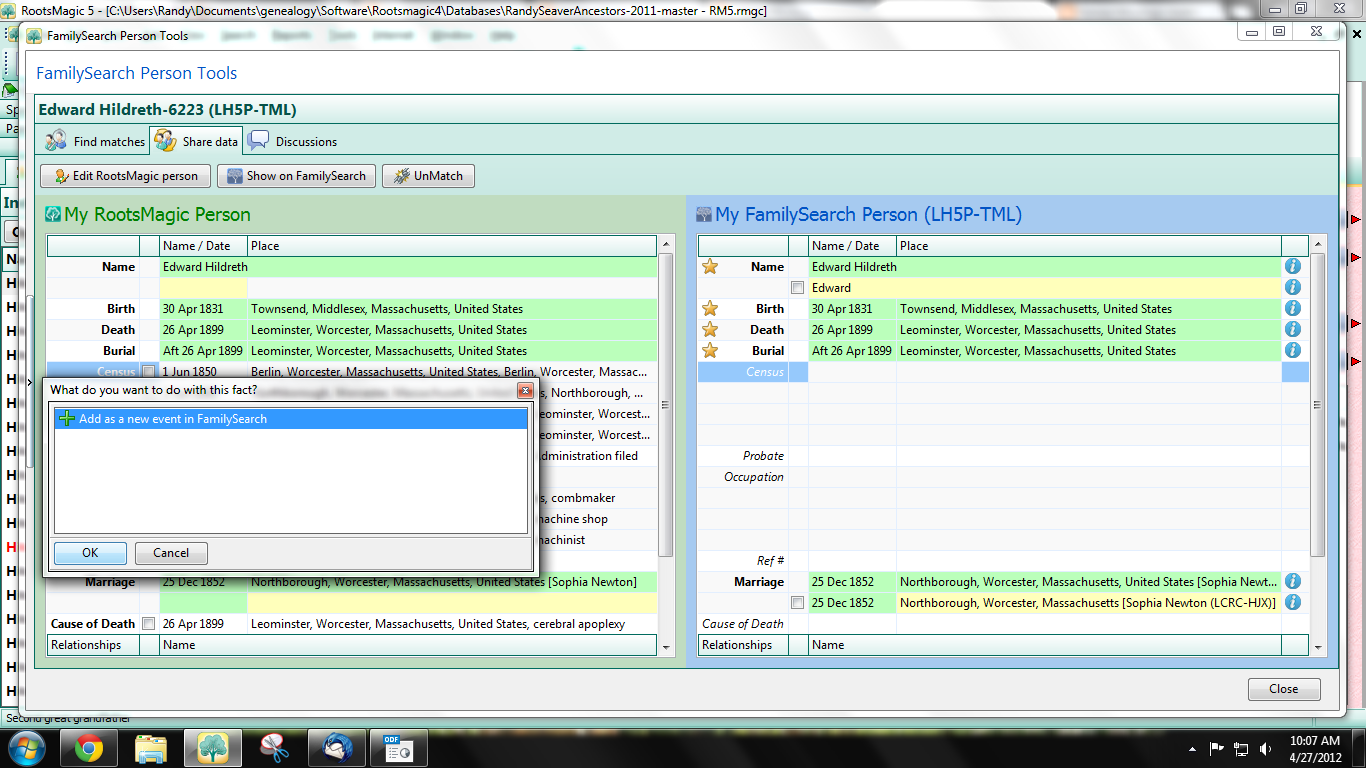Image resolution: width=1366 pixels, height=768 pixels.
Task: Check the alternate marriage 25 Dec 1852 checkbox
Action: [x=798, y=603]
